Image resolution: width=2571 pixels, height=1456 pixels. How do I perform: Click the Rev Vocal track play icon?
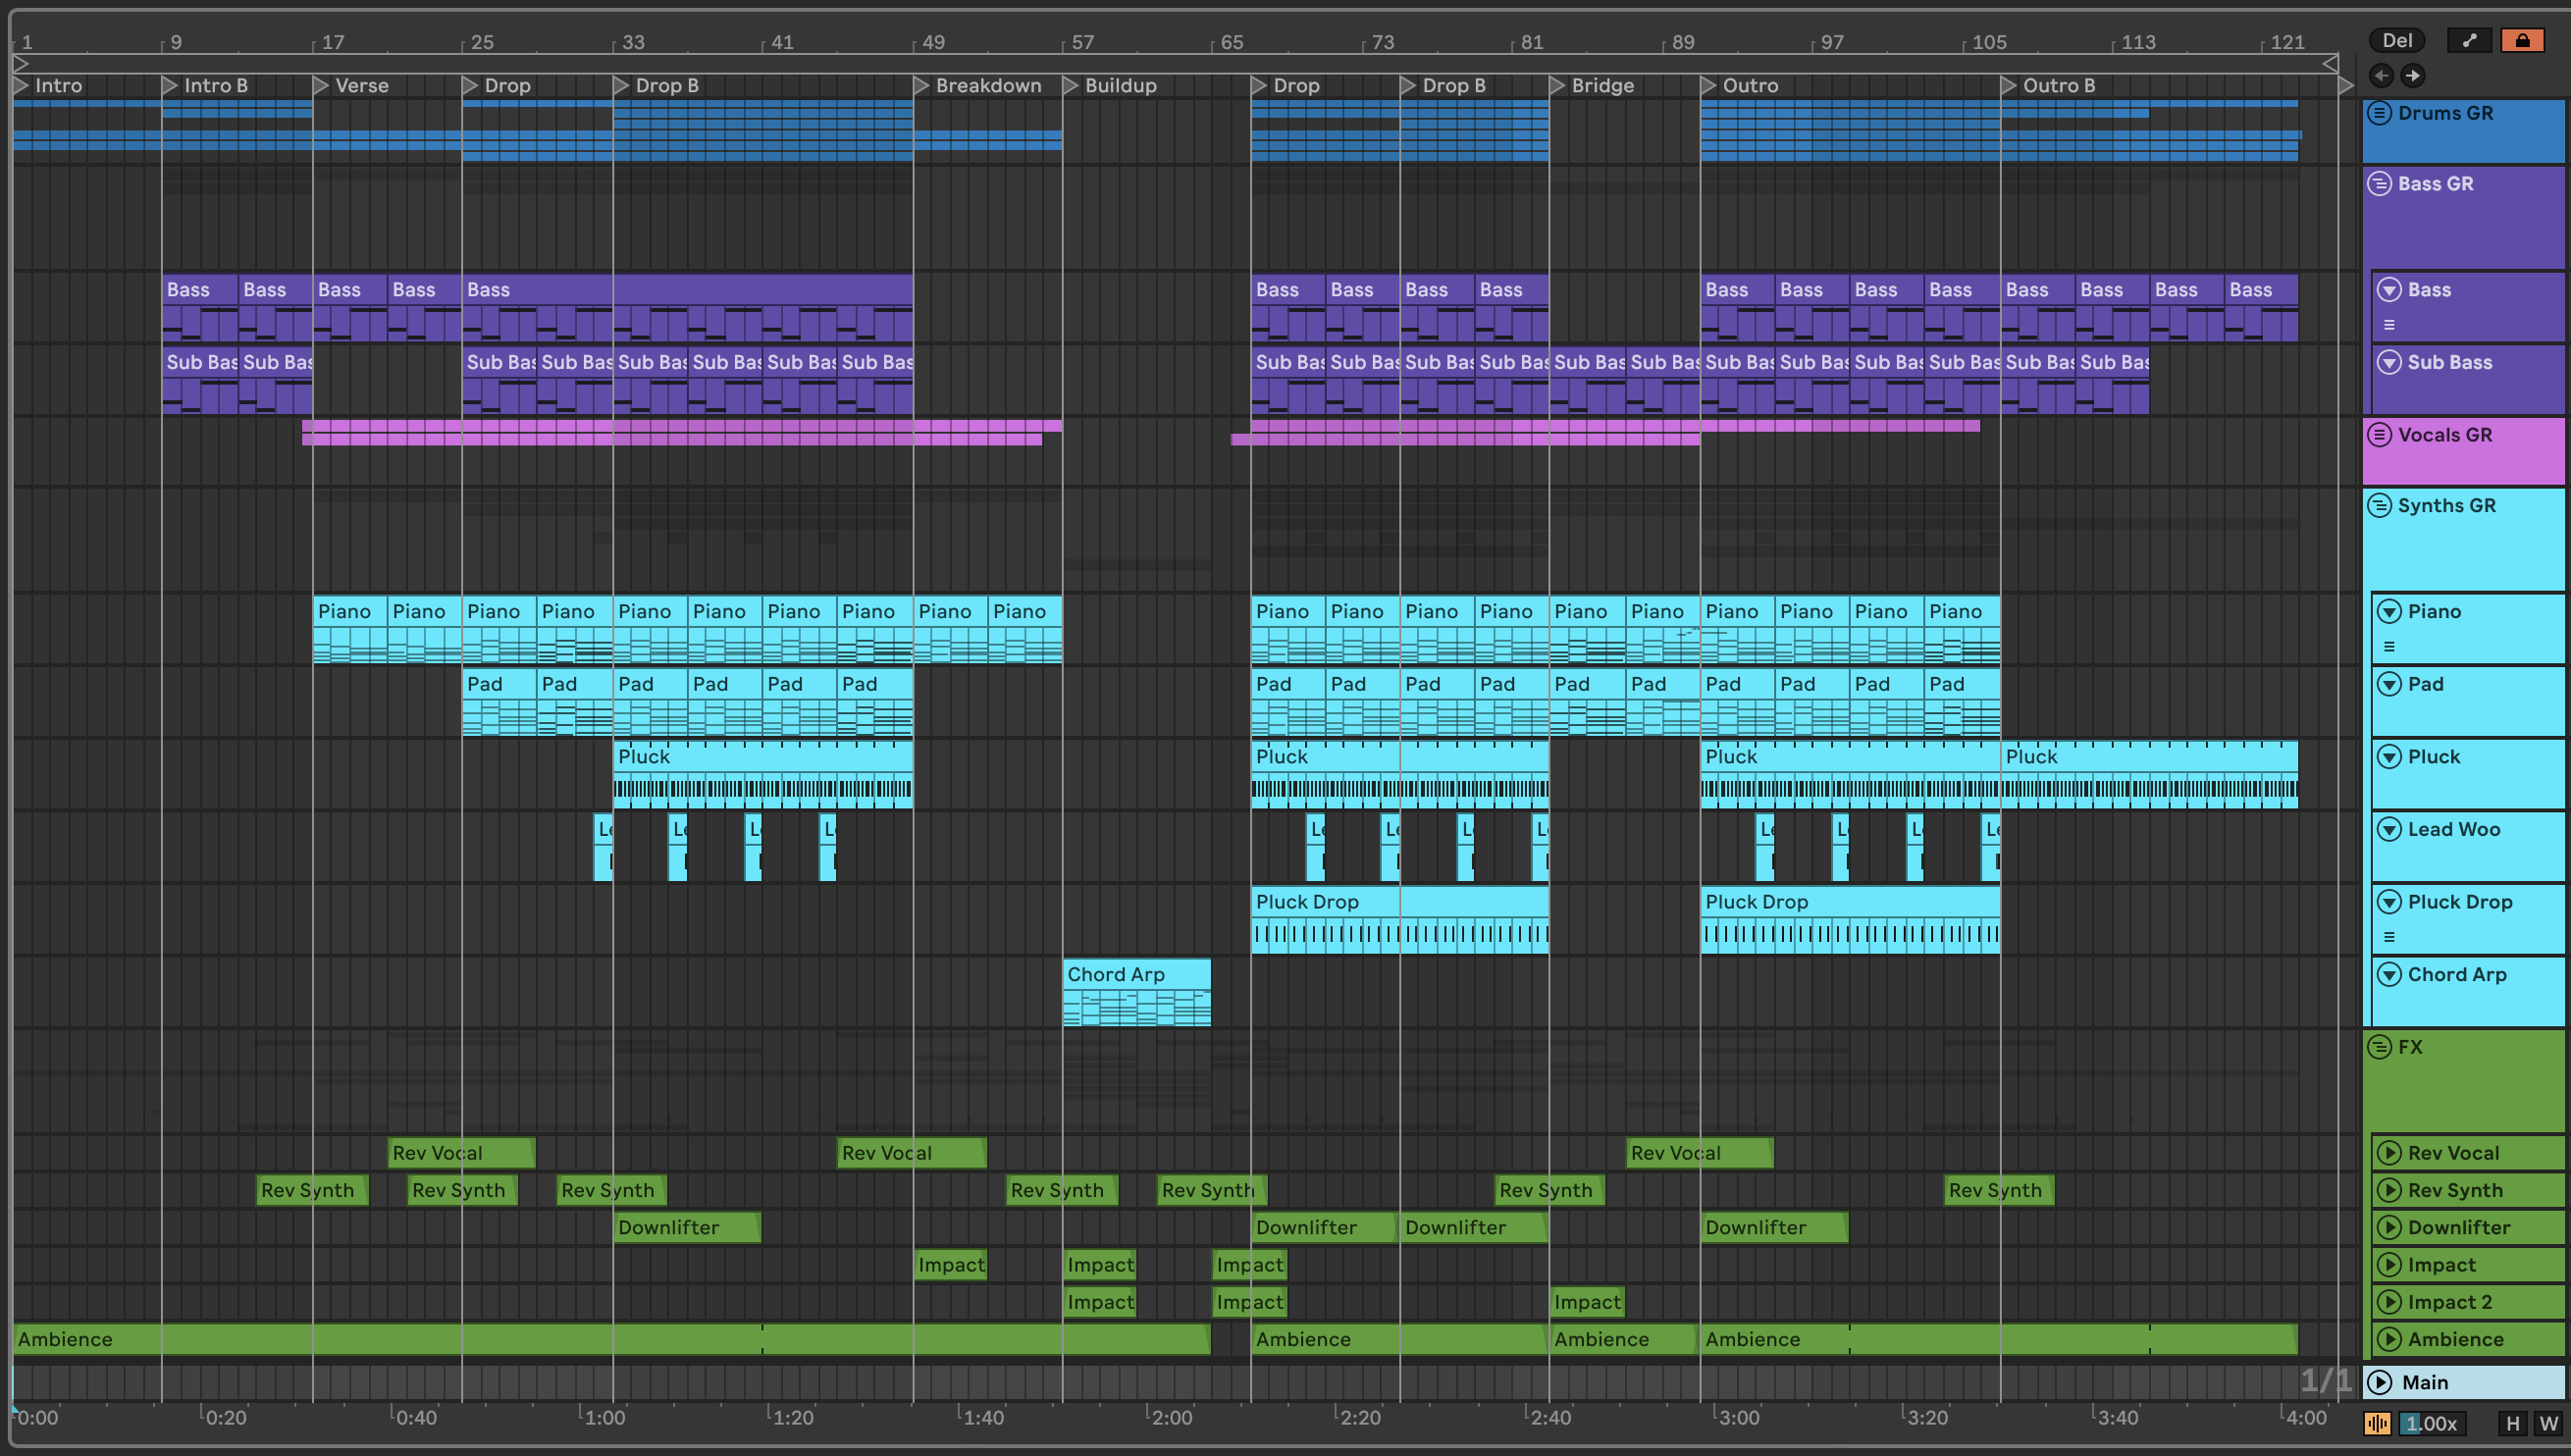coord(2389,1153)
